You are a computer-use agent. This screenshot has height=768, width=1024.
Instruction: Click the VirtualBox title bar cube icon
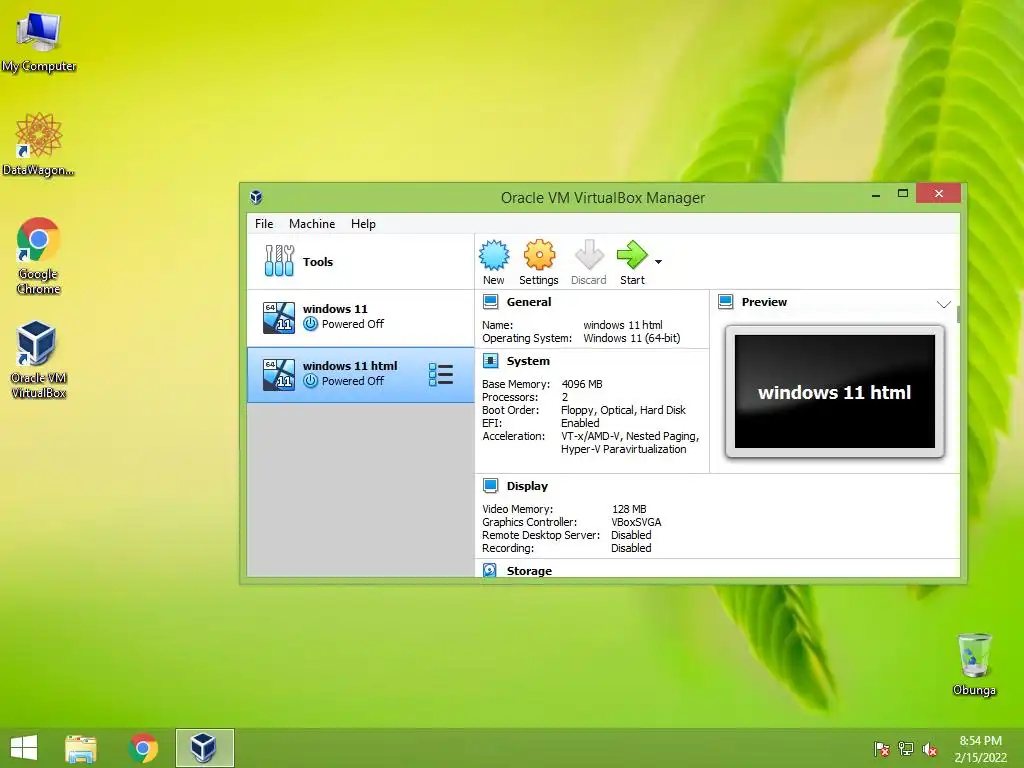[256, 197]
